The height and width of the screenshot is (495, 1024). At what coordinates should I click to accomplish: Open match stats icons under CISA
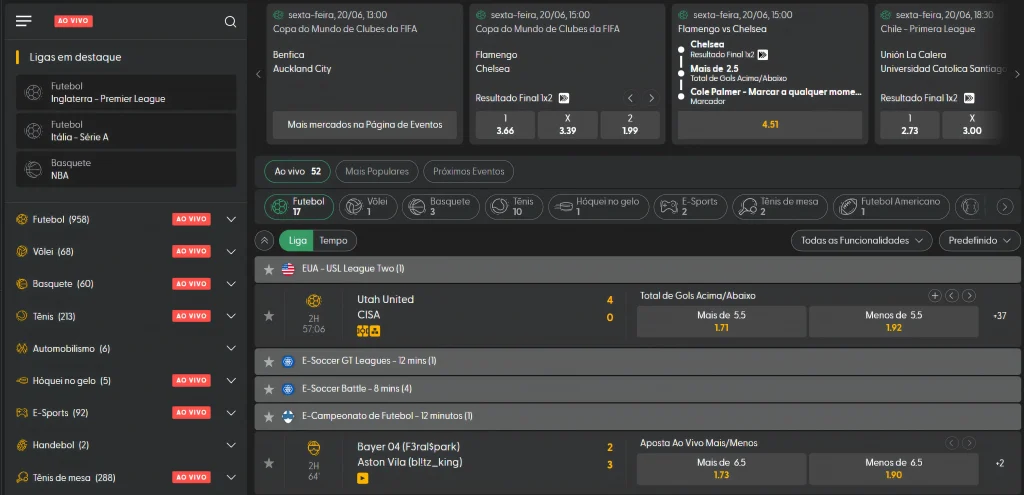coord(368,331)
